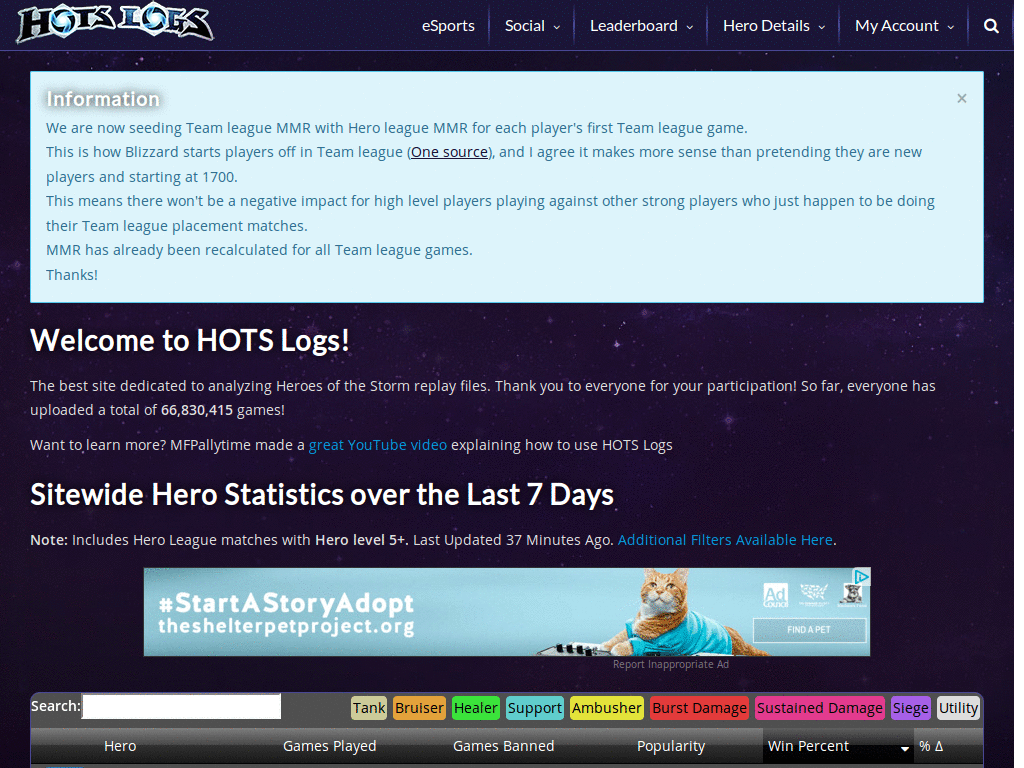Viewport: 1024px width, 768px height.
Task: Open the search magnifier icon
Action: (x=991, y=26)
